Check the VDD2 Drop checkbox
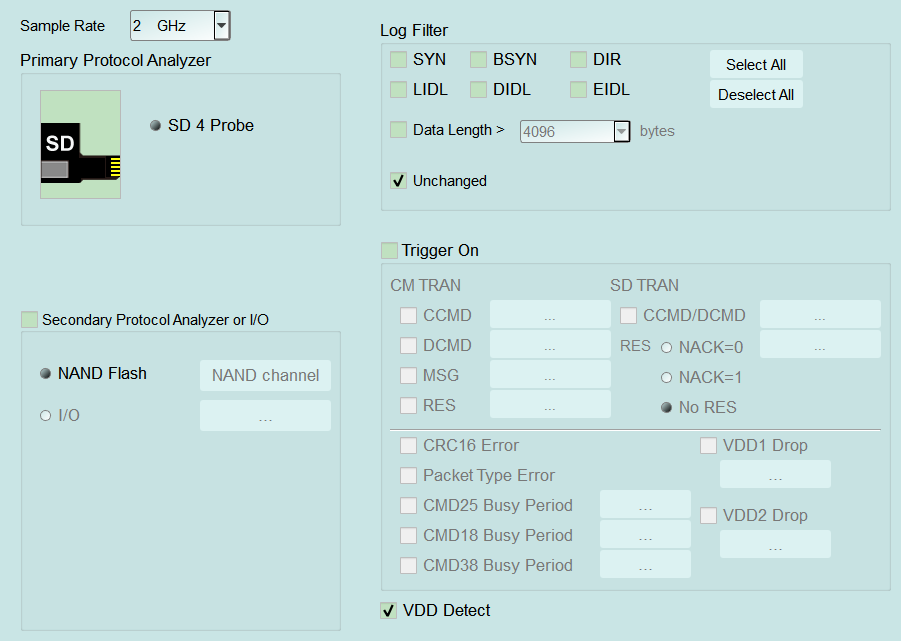The height and width of the screenshot is (641, 901). [x=708, y=515]
